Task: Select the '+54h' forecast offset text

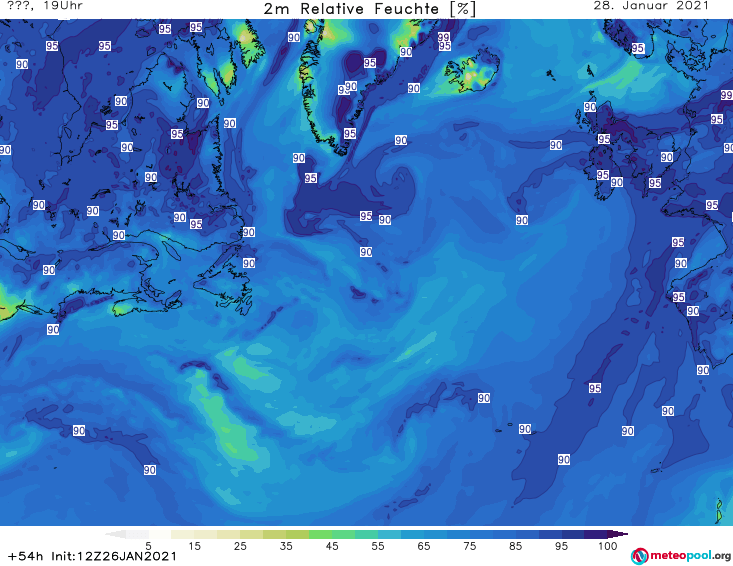Action: point(26,556)
